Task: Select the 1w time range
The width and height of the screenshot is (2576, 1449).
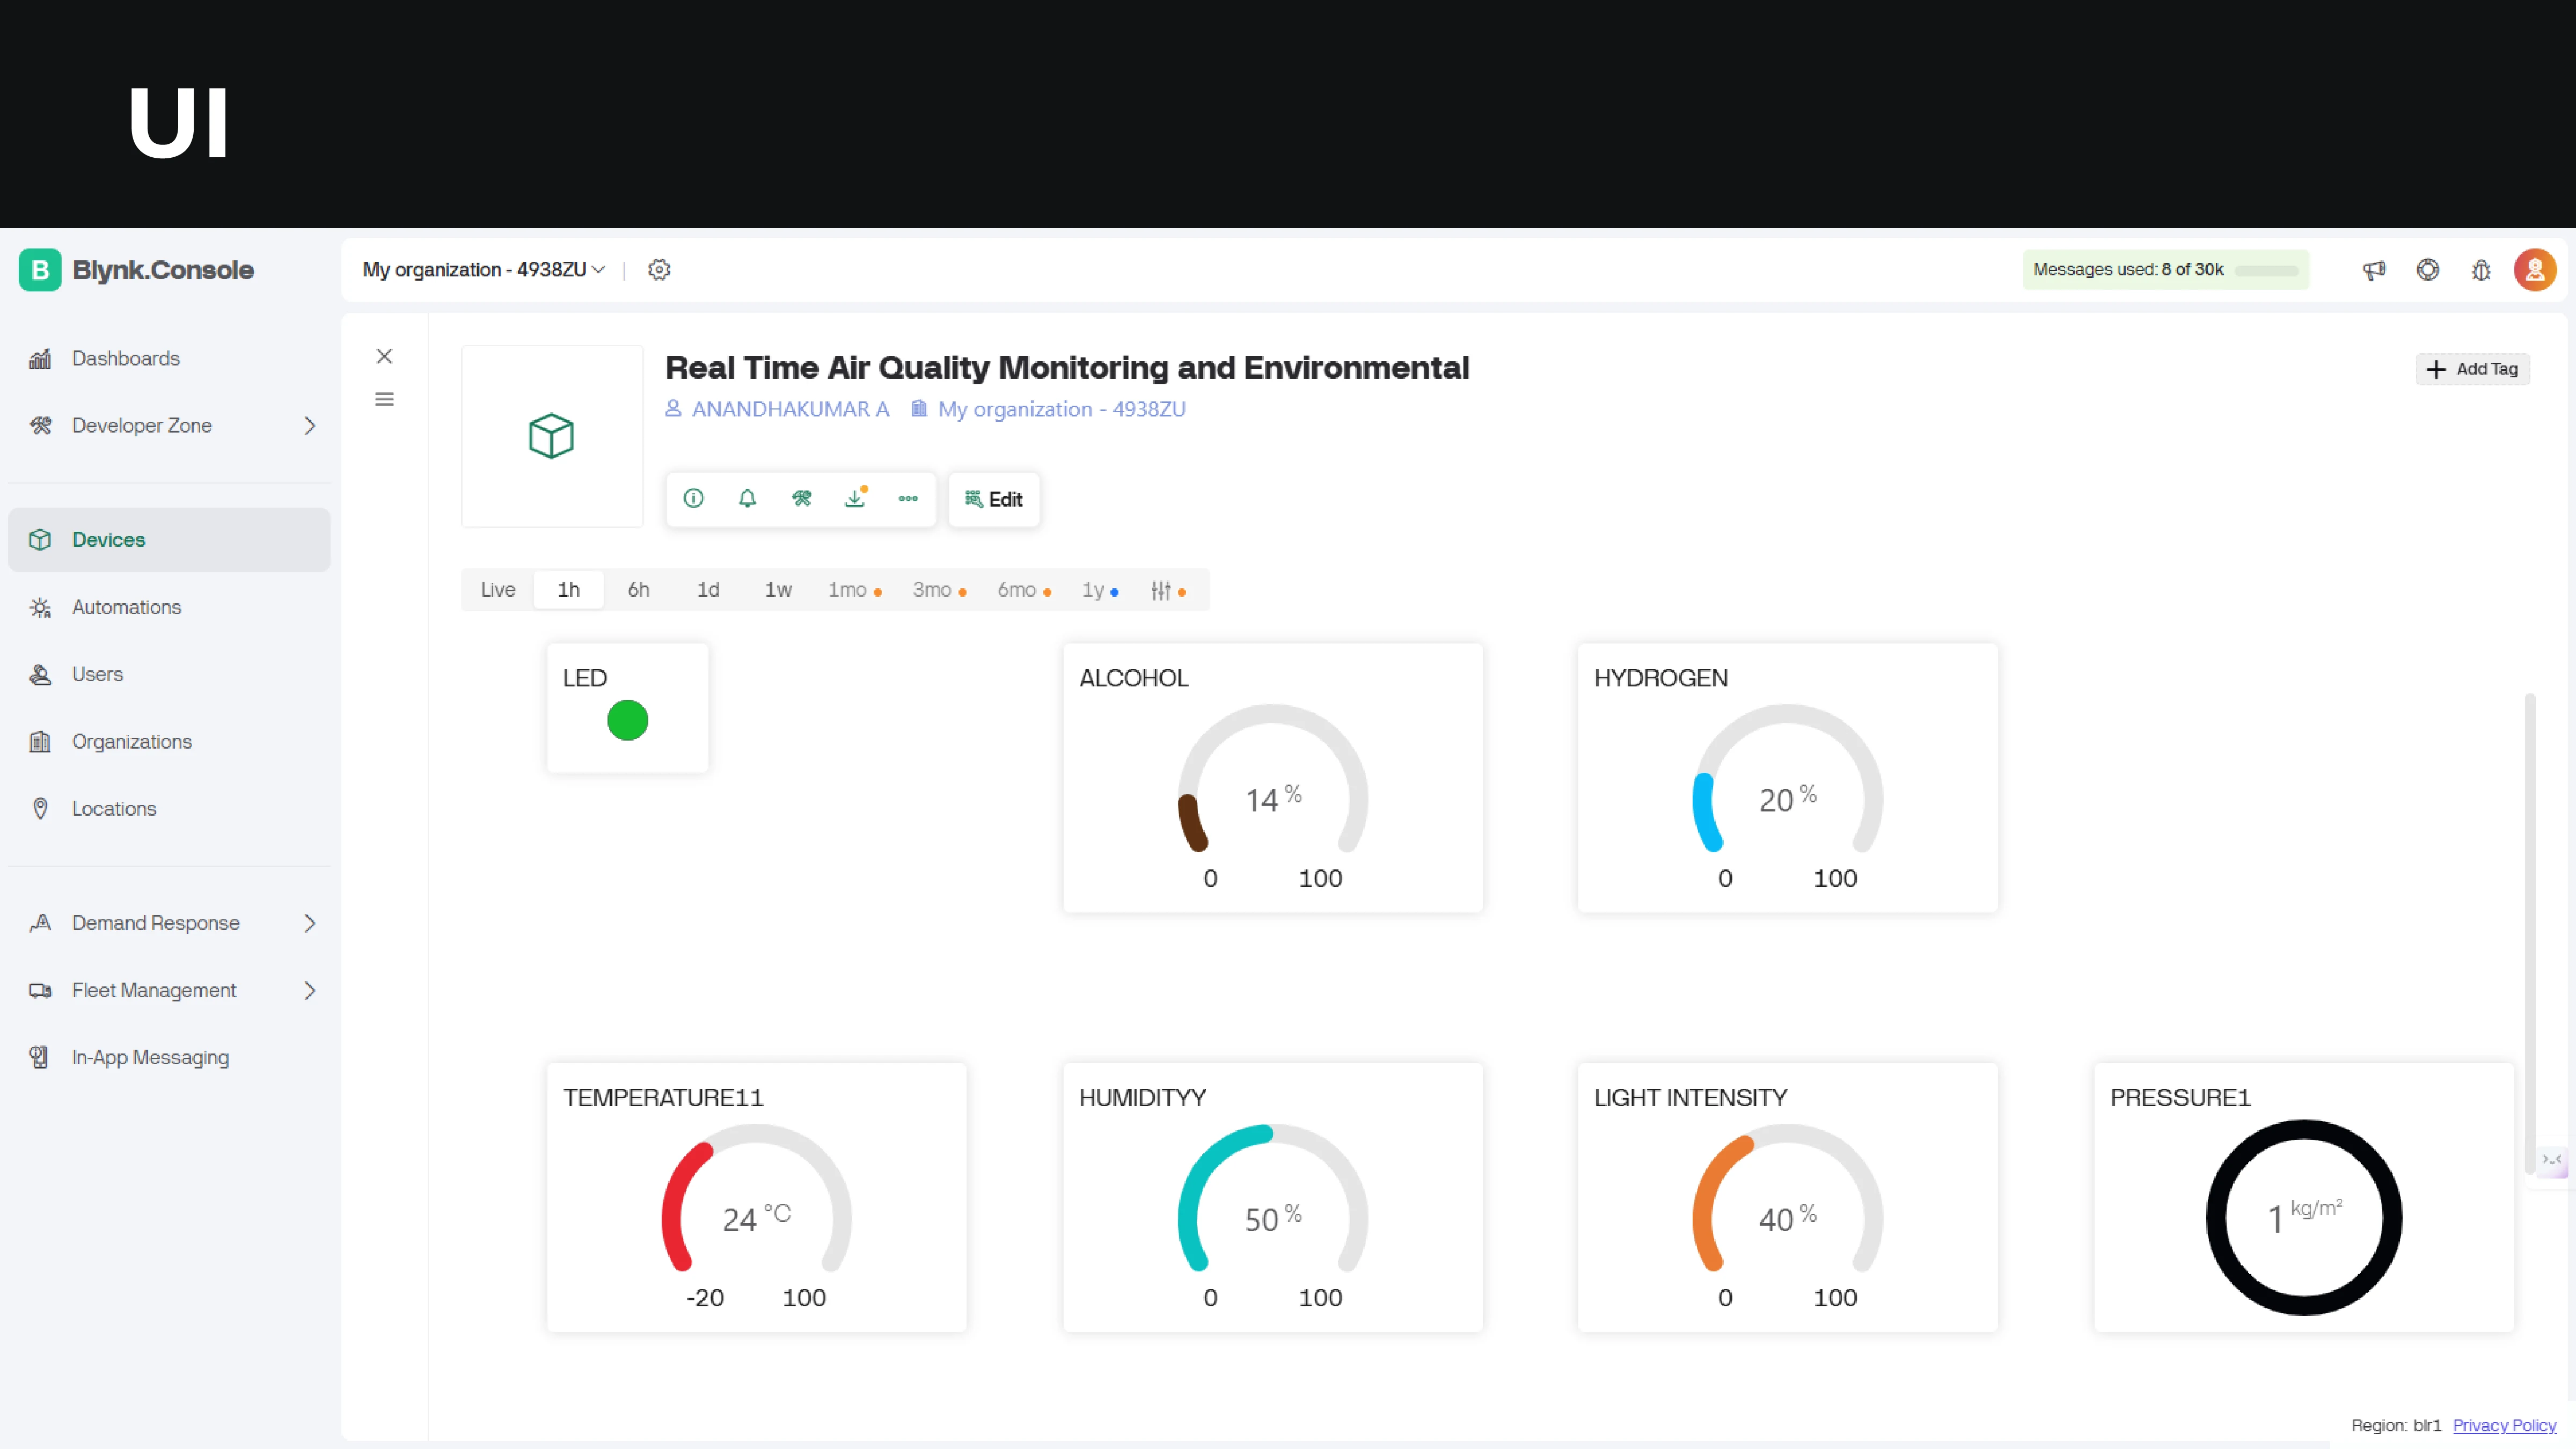Action: coord(778,590)
